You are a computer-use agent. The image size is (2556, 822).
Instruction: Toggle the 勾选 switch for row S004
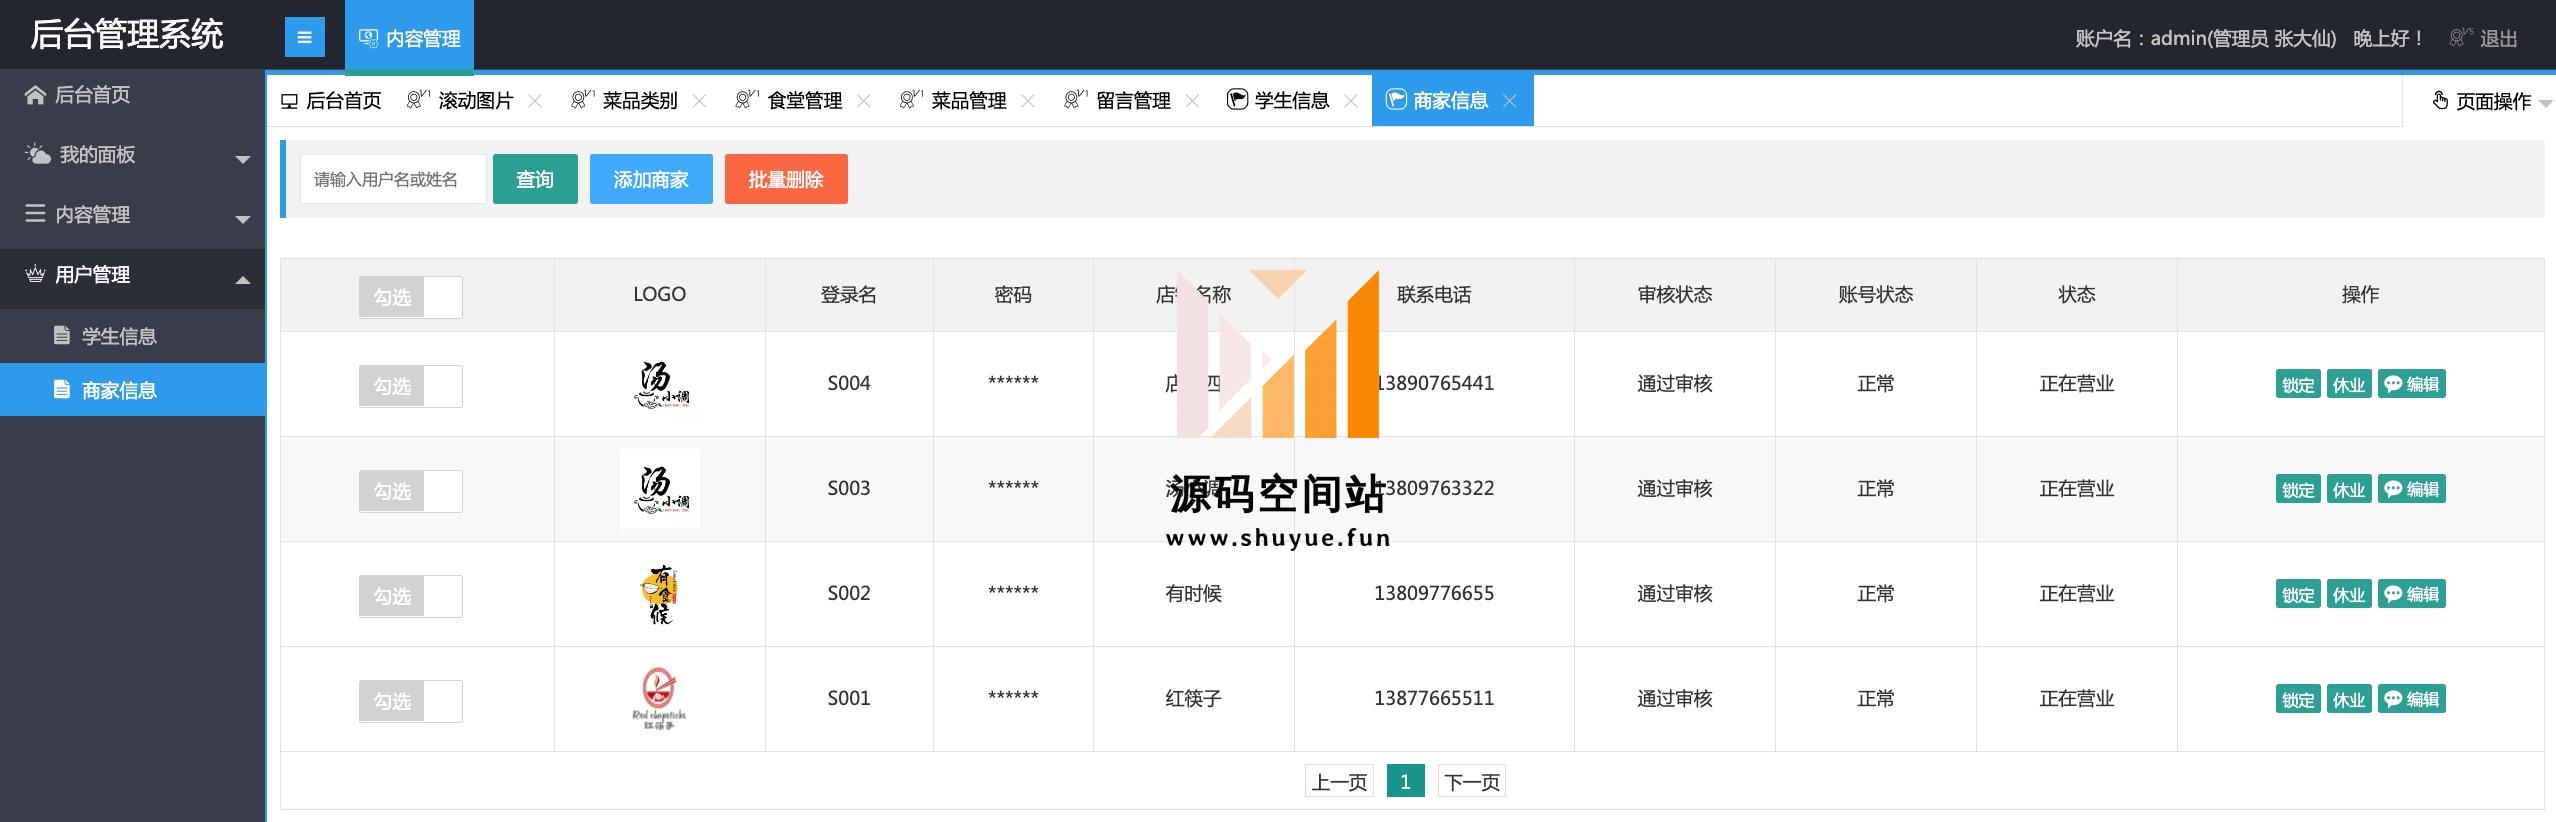[x=410, y=386]
